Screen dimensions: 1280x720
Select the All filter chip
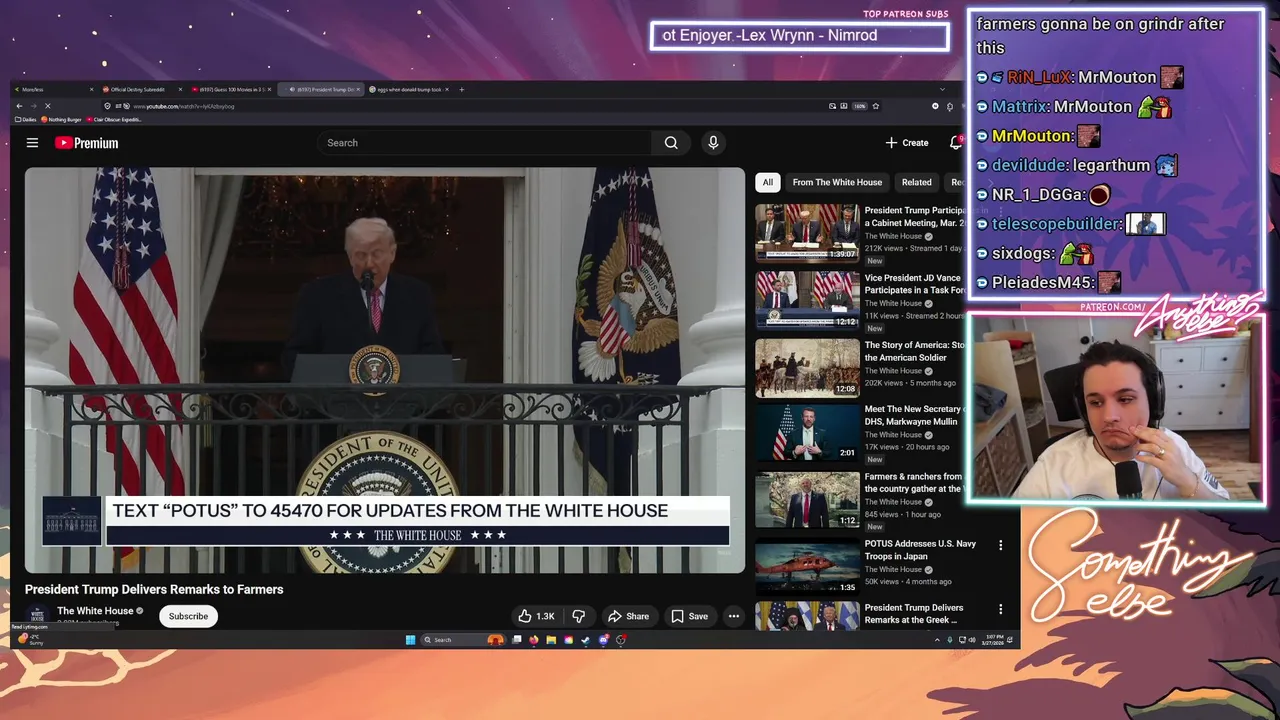tap(767, 182)
